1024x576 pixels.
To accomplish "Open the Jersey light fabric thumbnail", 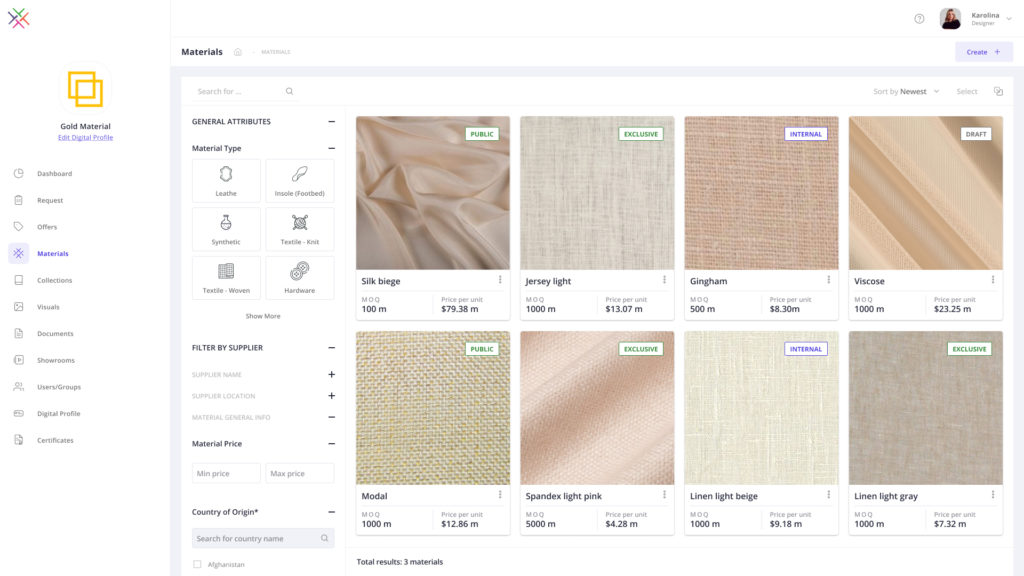I will [597, 193].
